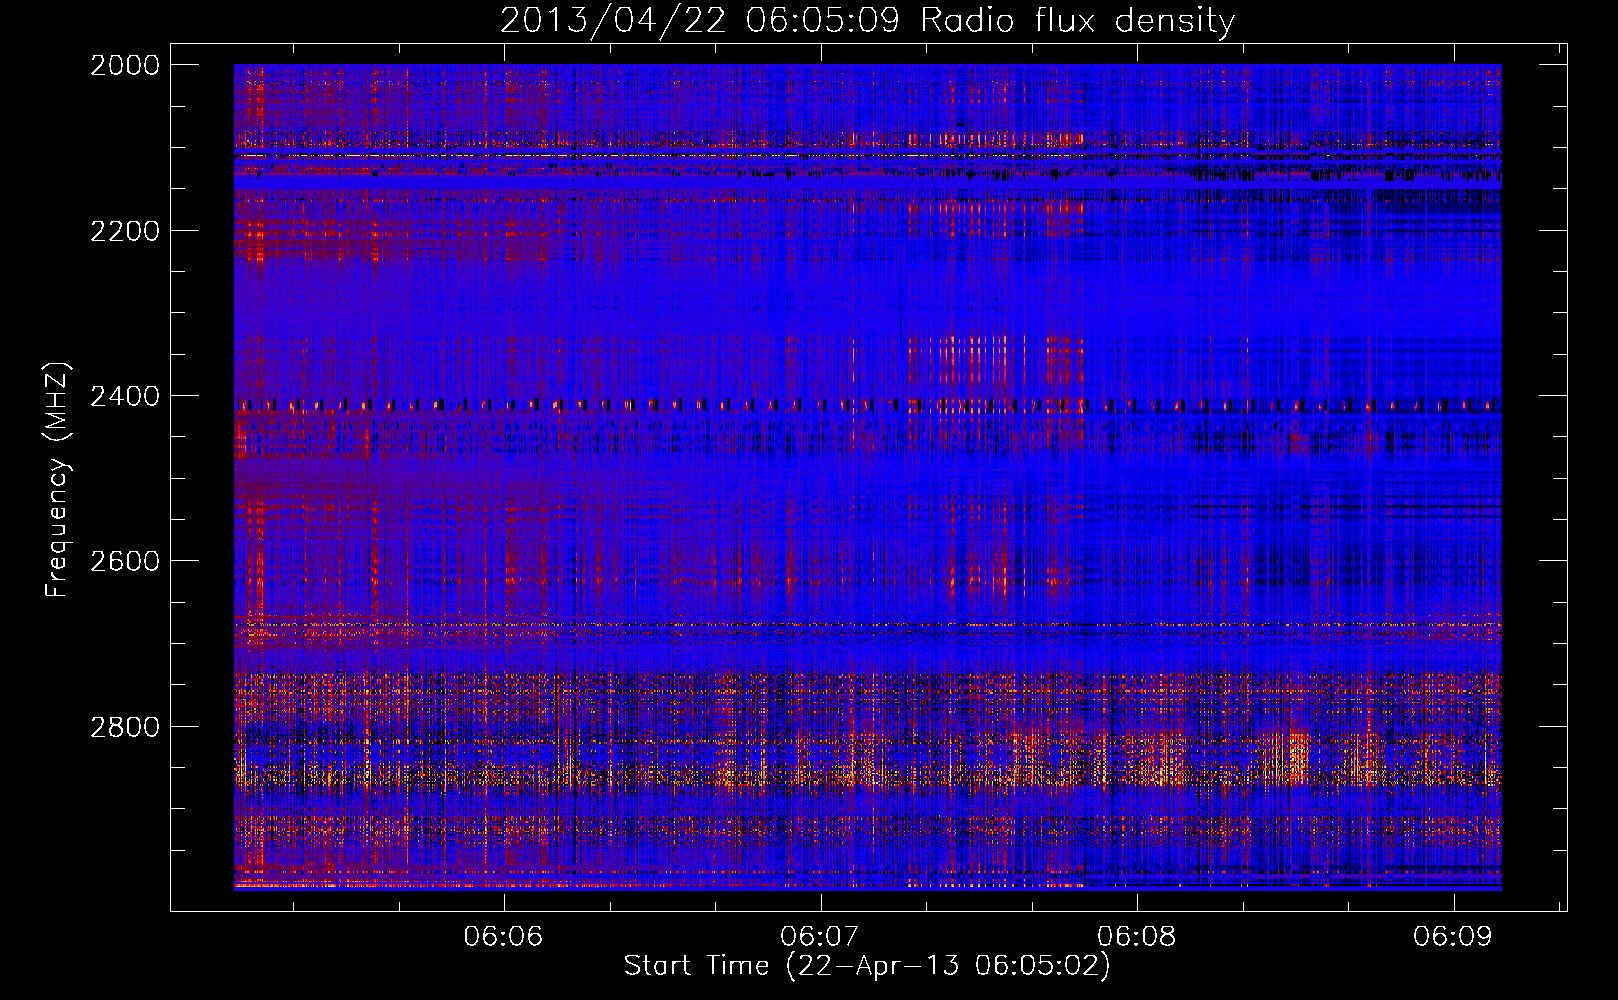Viewport: 1618px width, 1000px height.
Task: Click the plot title "2013/04/22 06:05:09 Radio flux density"
Action: point(867,20)
